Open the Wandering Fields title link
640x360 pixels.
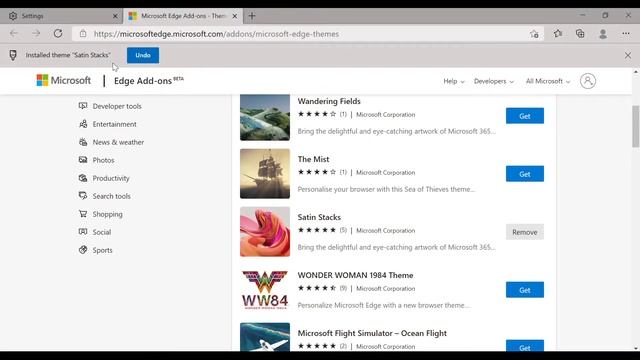pyautogui.click(x=329, y=101)
